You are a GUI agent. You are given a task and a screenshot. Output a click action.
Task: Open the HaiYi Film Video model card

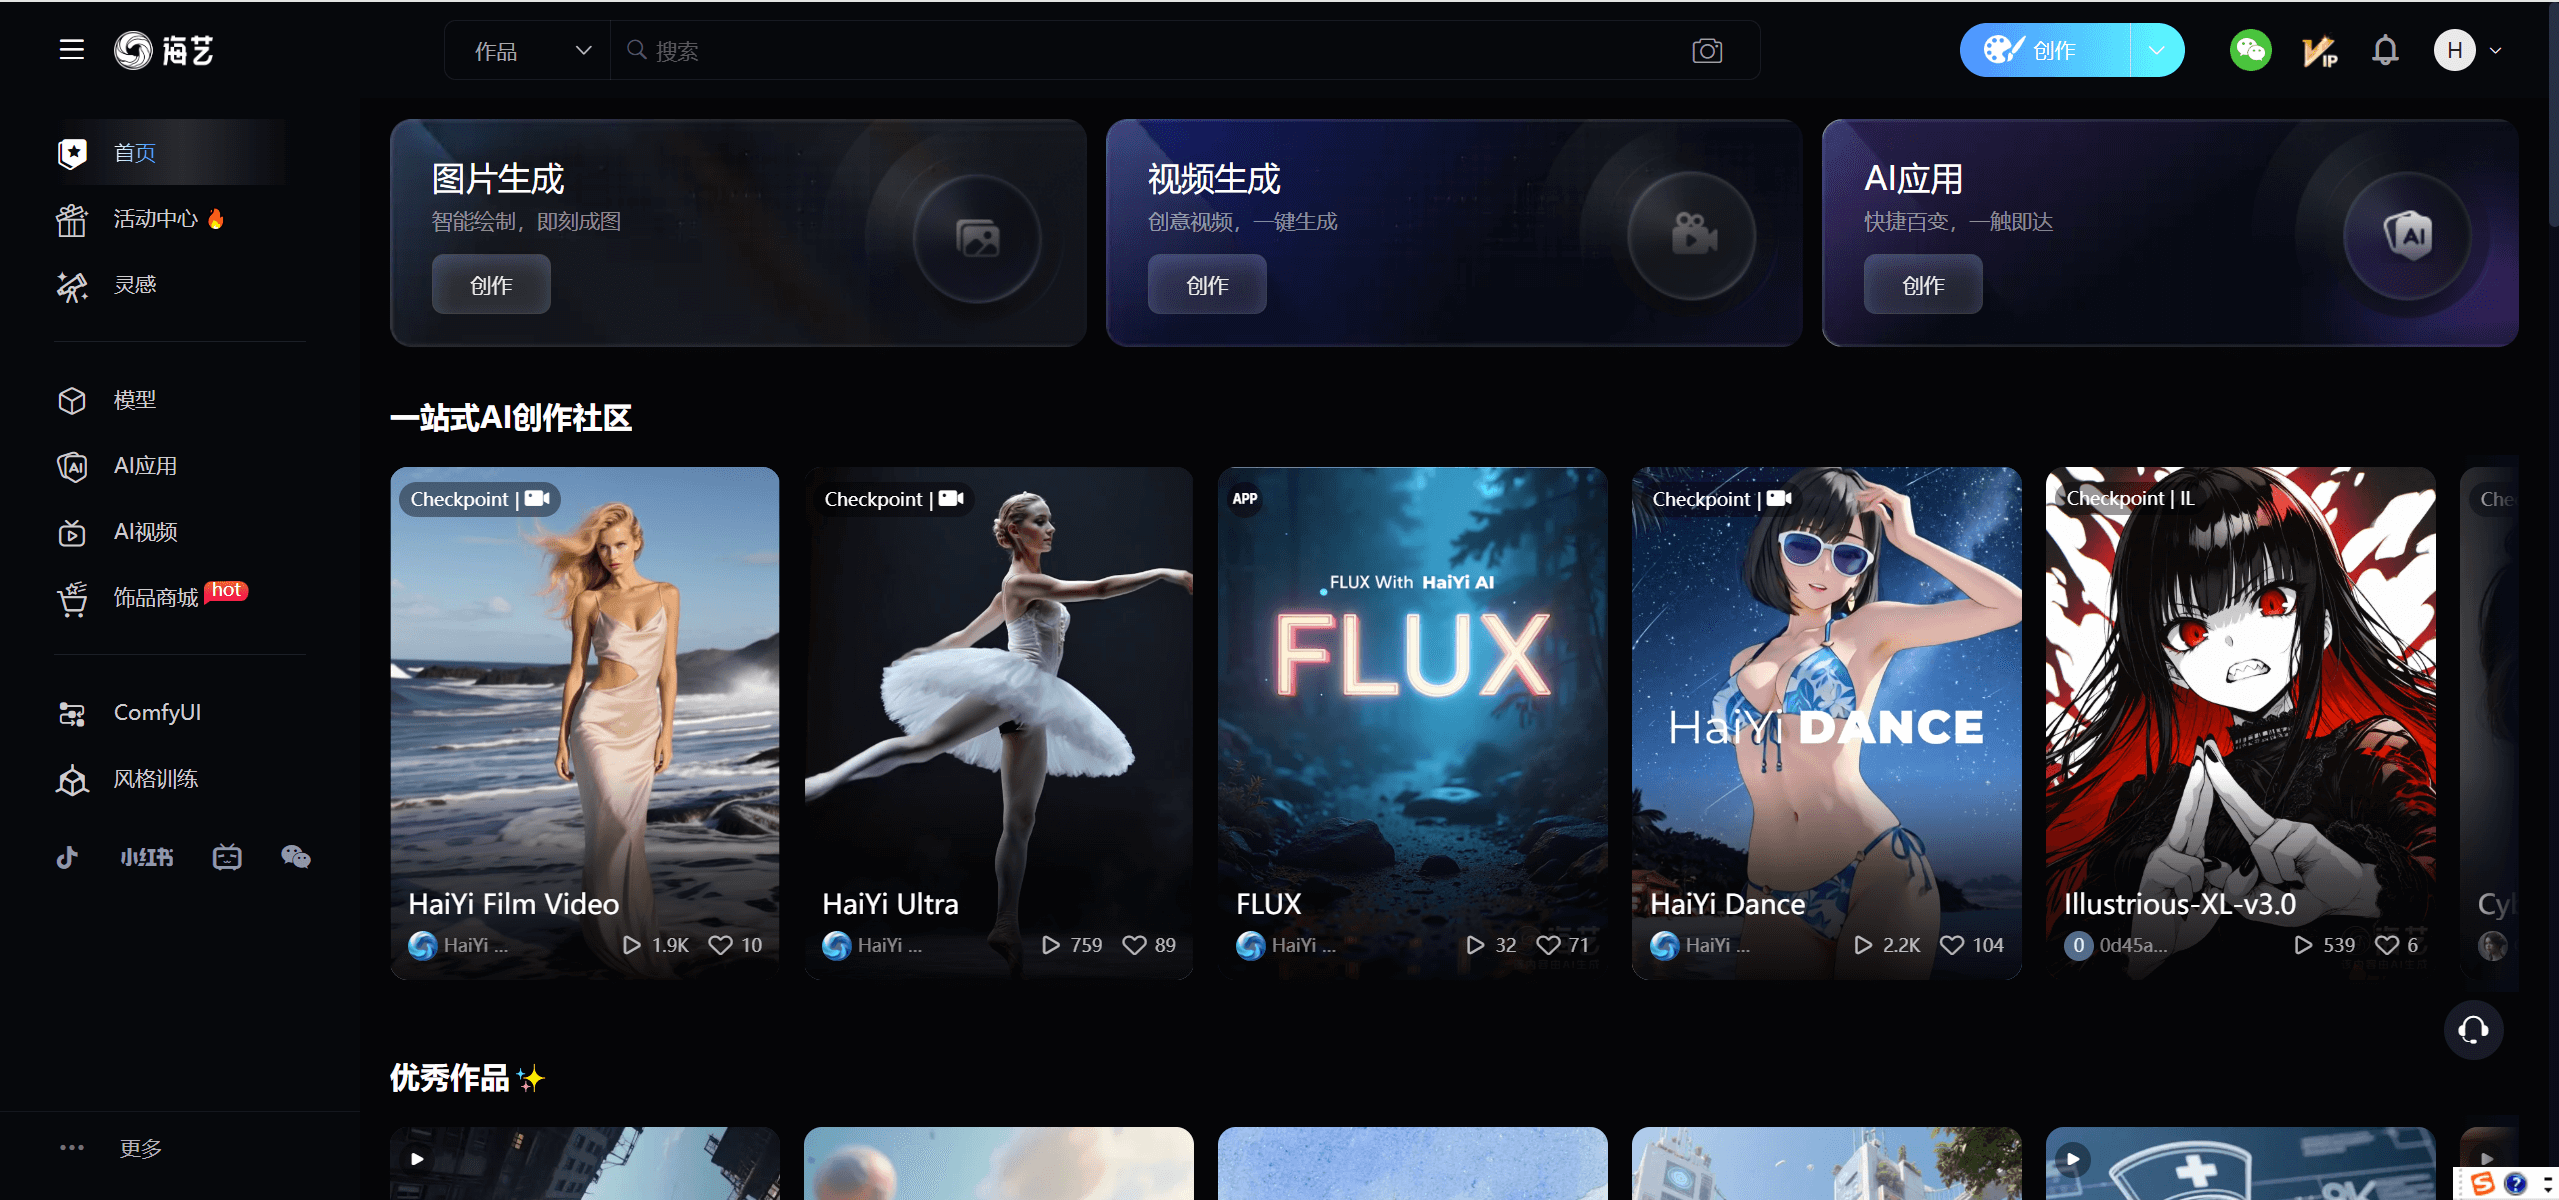[585, 722]
